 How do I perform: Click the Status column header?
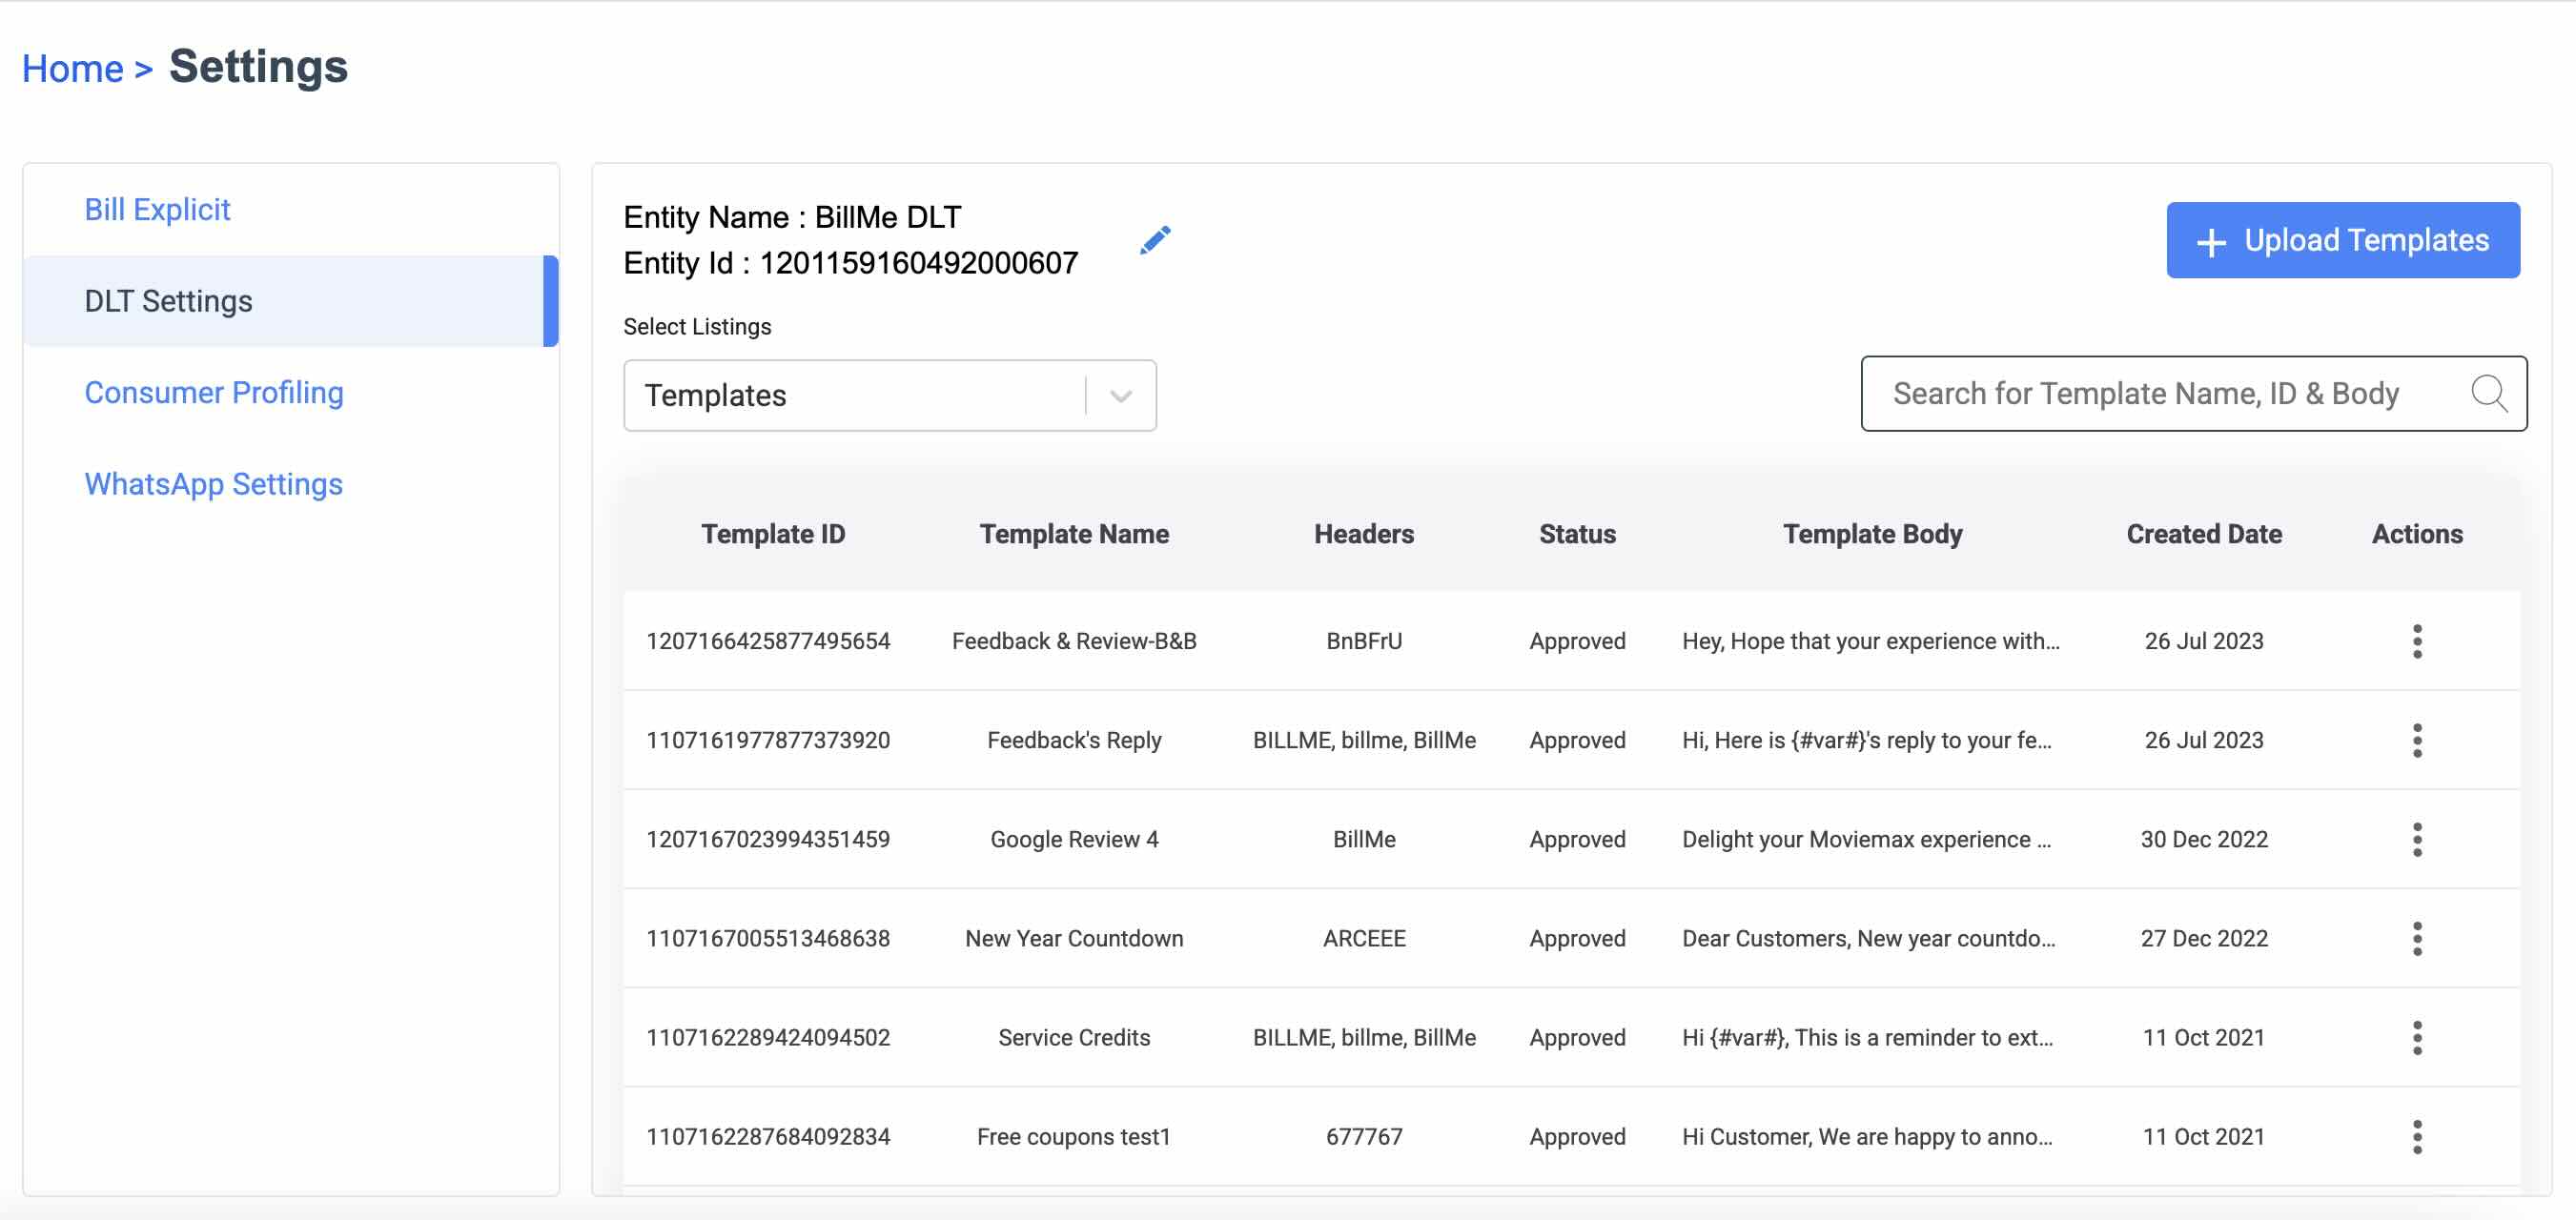pos(1577,534)
